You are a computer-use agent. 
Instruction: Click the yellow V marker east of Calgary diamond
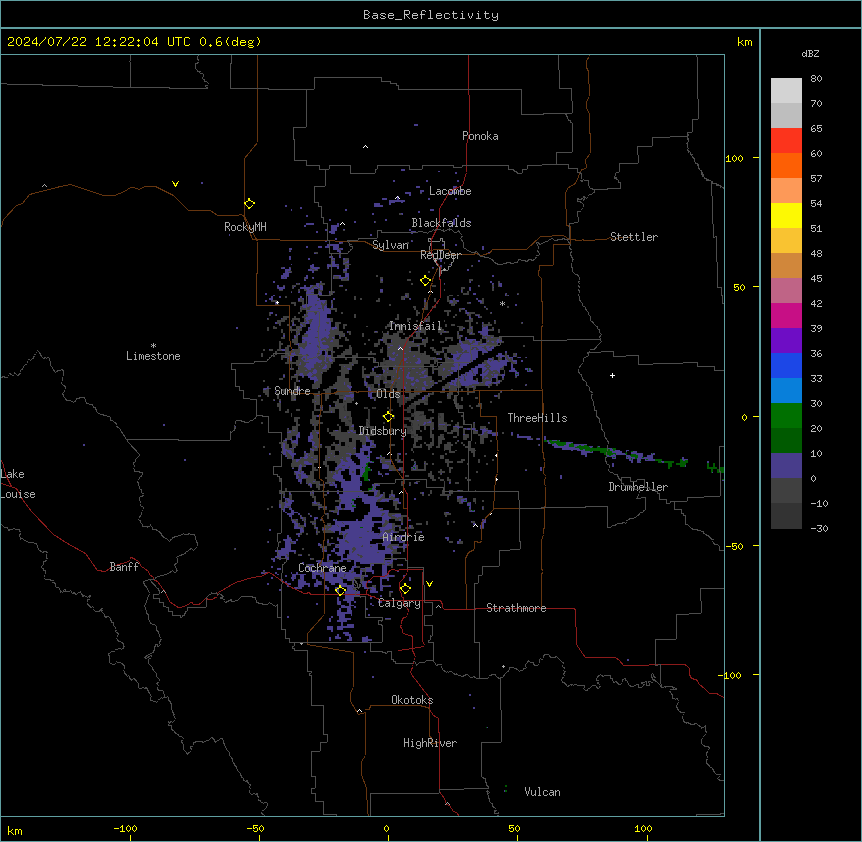pos(429,584)
